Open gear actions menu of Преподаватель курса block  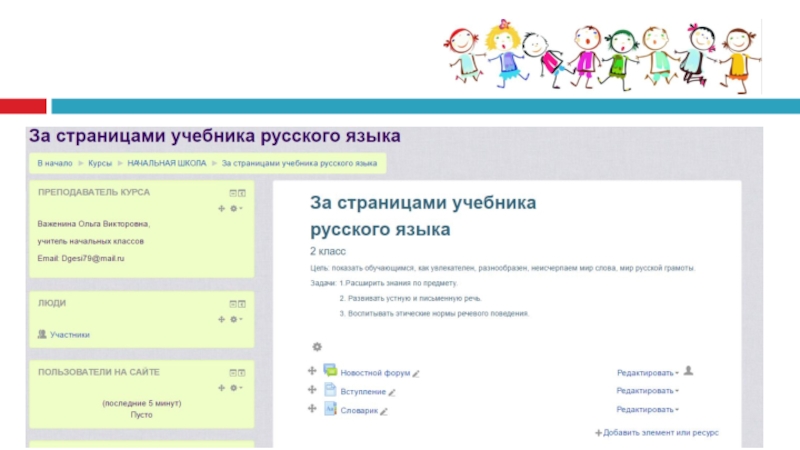point(236,208)
